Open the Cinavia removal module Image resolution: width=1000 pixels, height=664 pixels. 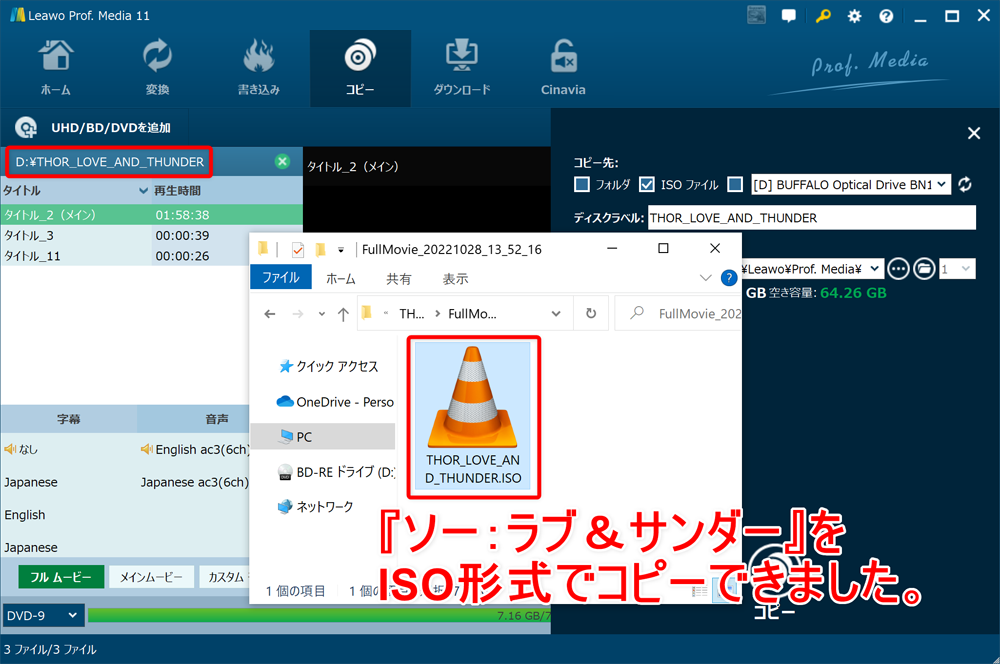563,68
